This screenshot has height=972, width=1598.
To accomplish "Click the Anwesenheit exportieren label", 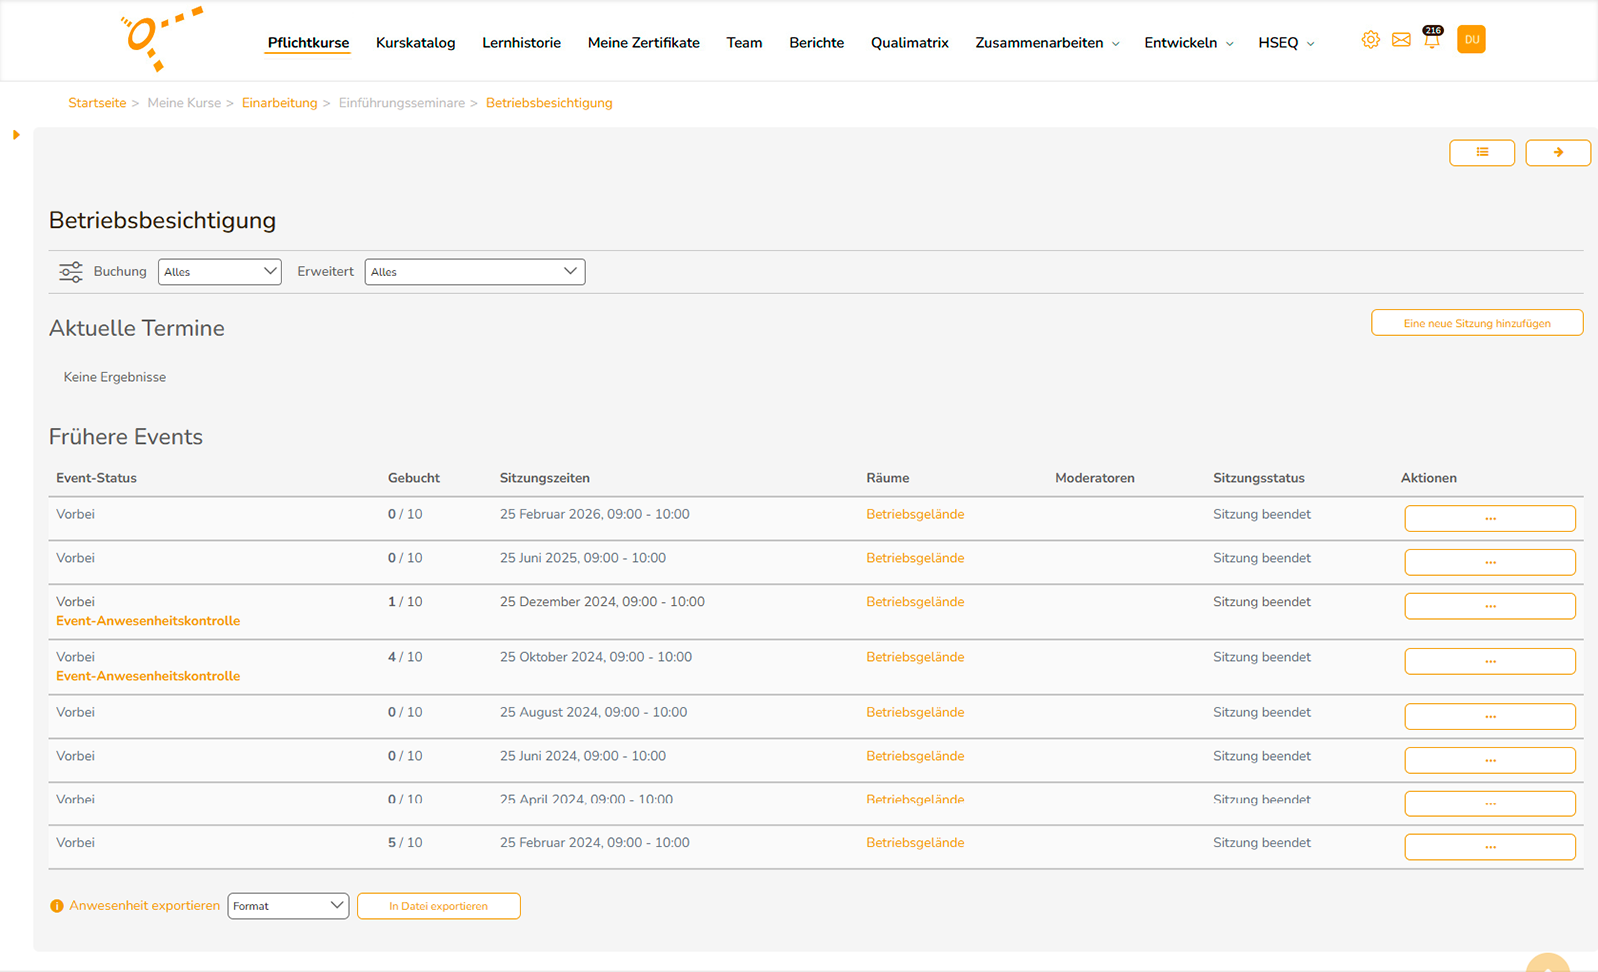I will tap(144, 906).
